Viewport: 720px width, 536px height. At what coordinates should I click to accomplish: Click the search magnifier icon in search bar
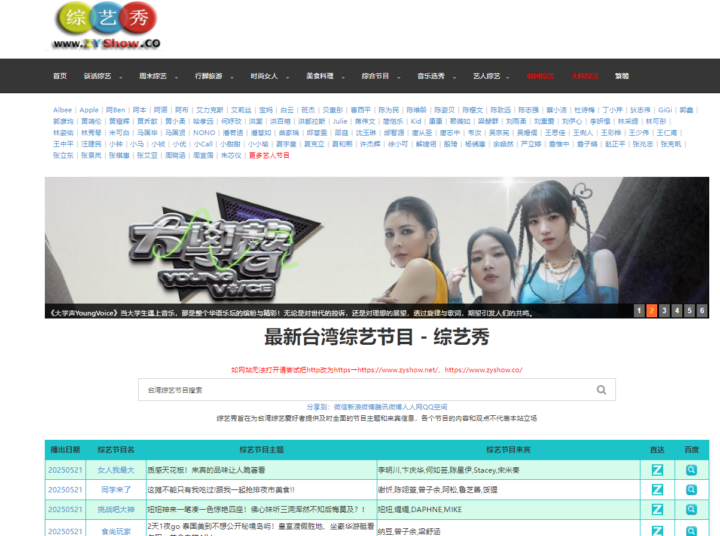(x=601, y=390)
